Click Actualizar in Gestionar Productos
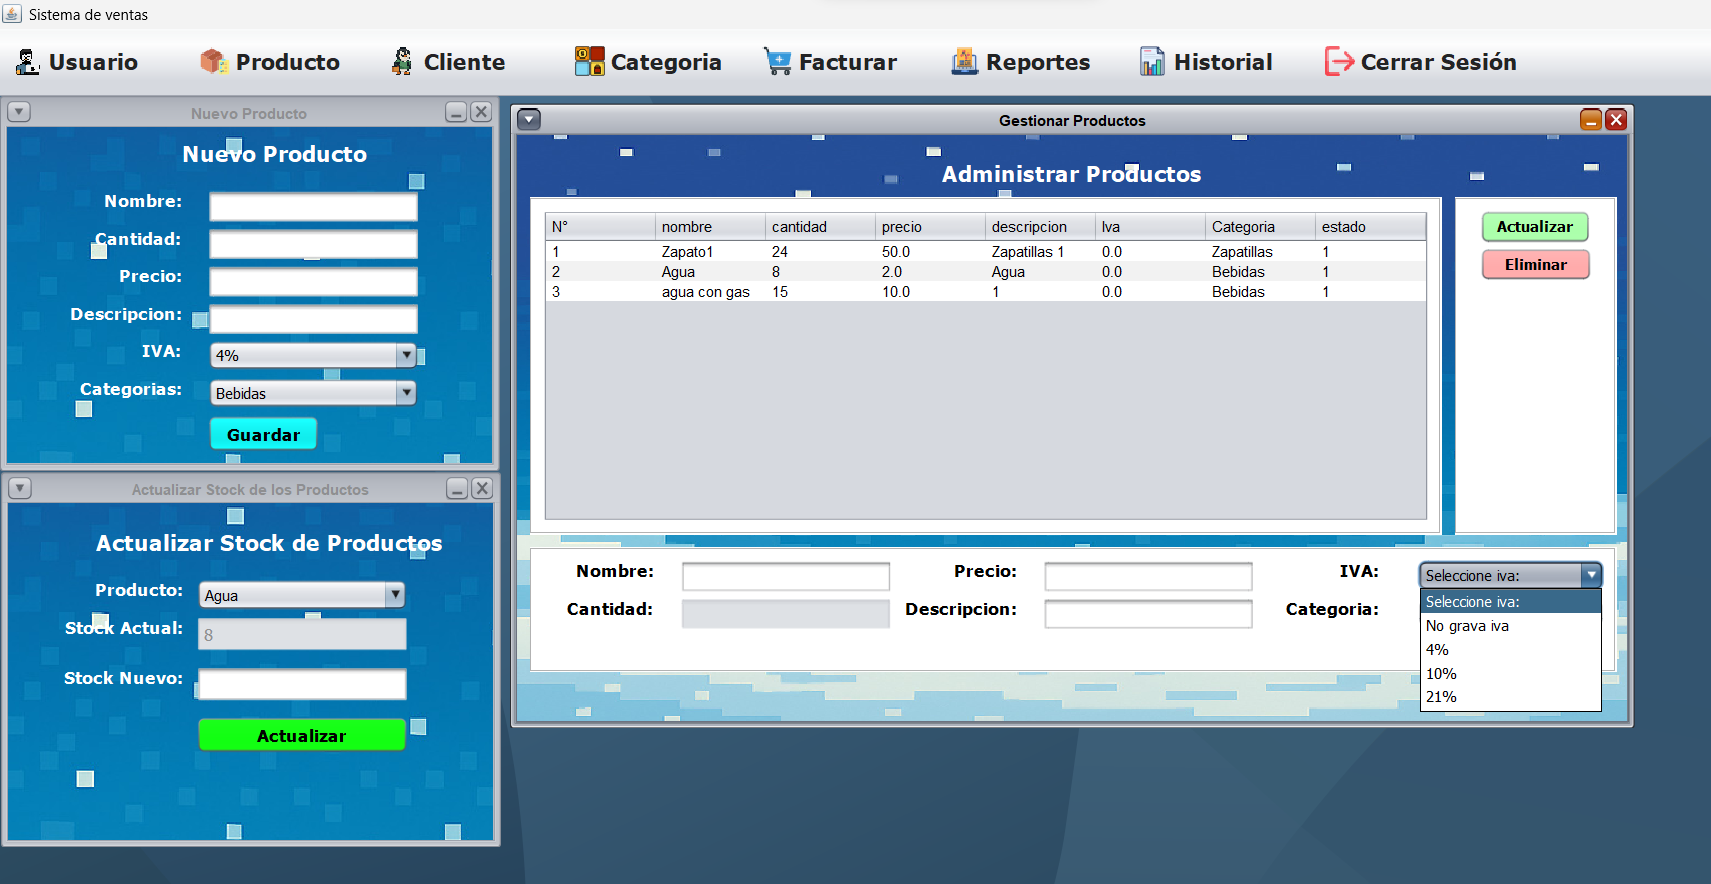This screenshot has width=1711, height=884. click(x=1535, y=227)
